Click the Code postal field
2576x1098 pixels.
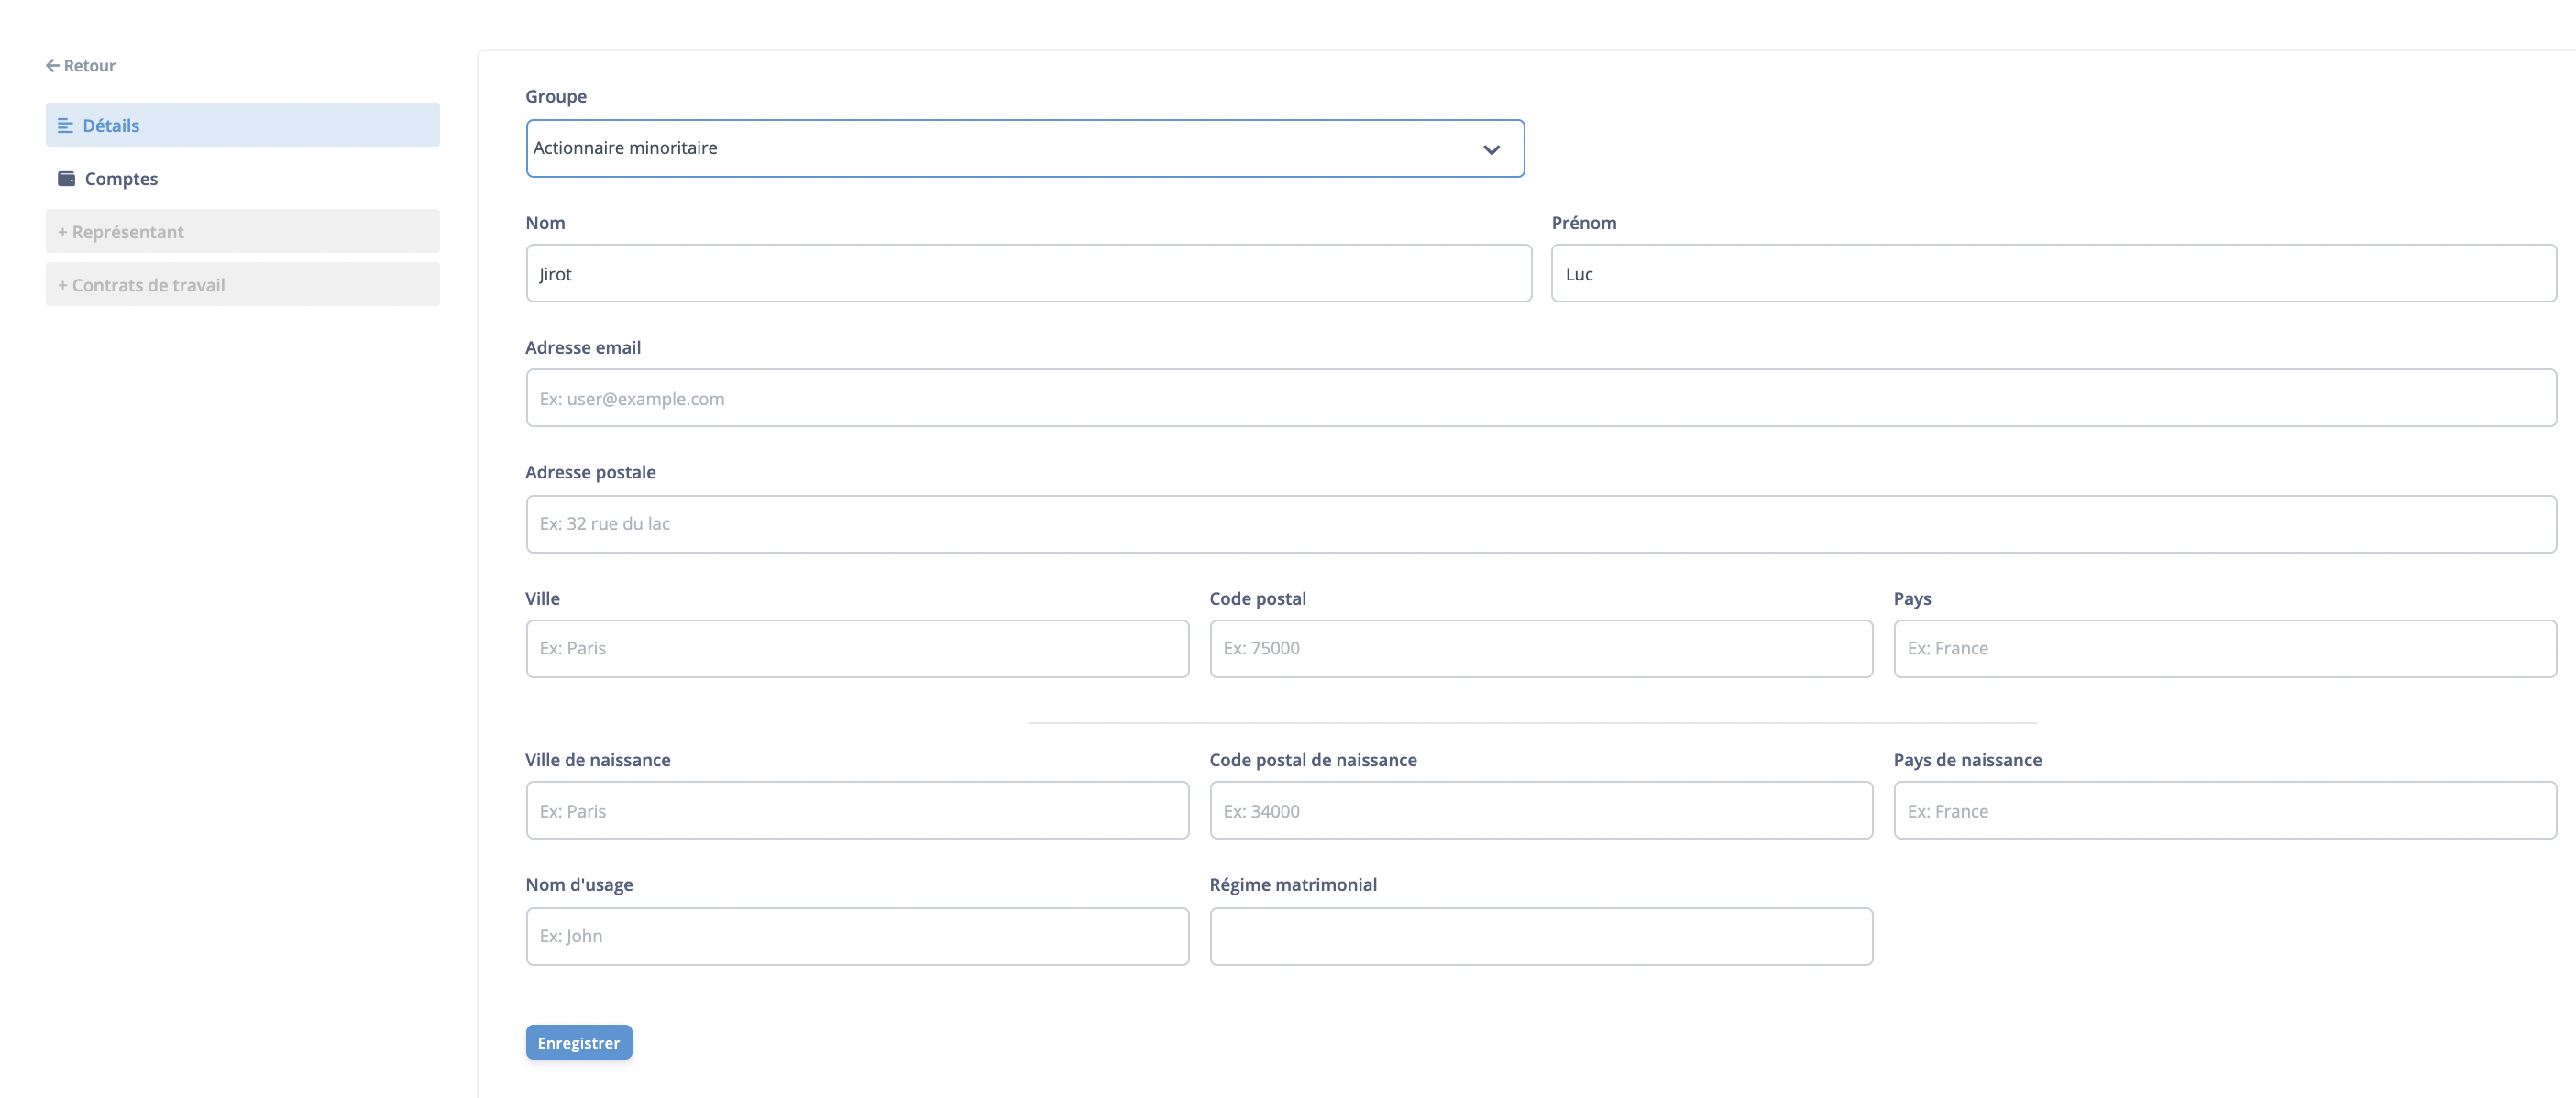tap(1540, 648)
